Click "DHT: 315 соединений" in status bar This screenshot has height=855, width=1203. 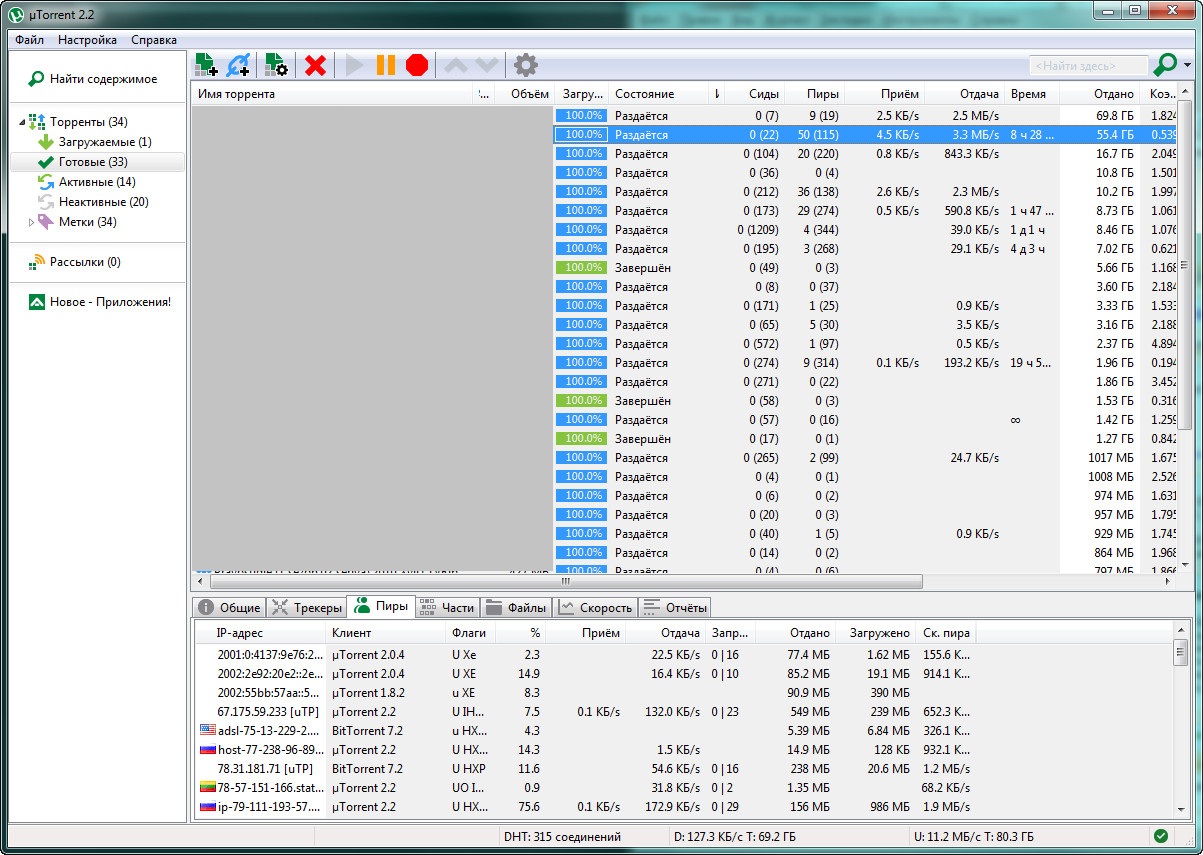click(561, 837)
